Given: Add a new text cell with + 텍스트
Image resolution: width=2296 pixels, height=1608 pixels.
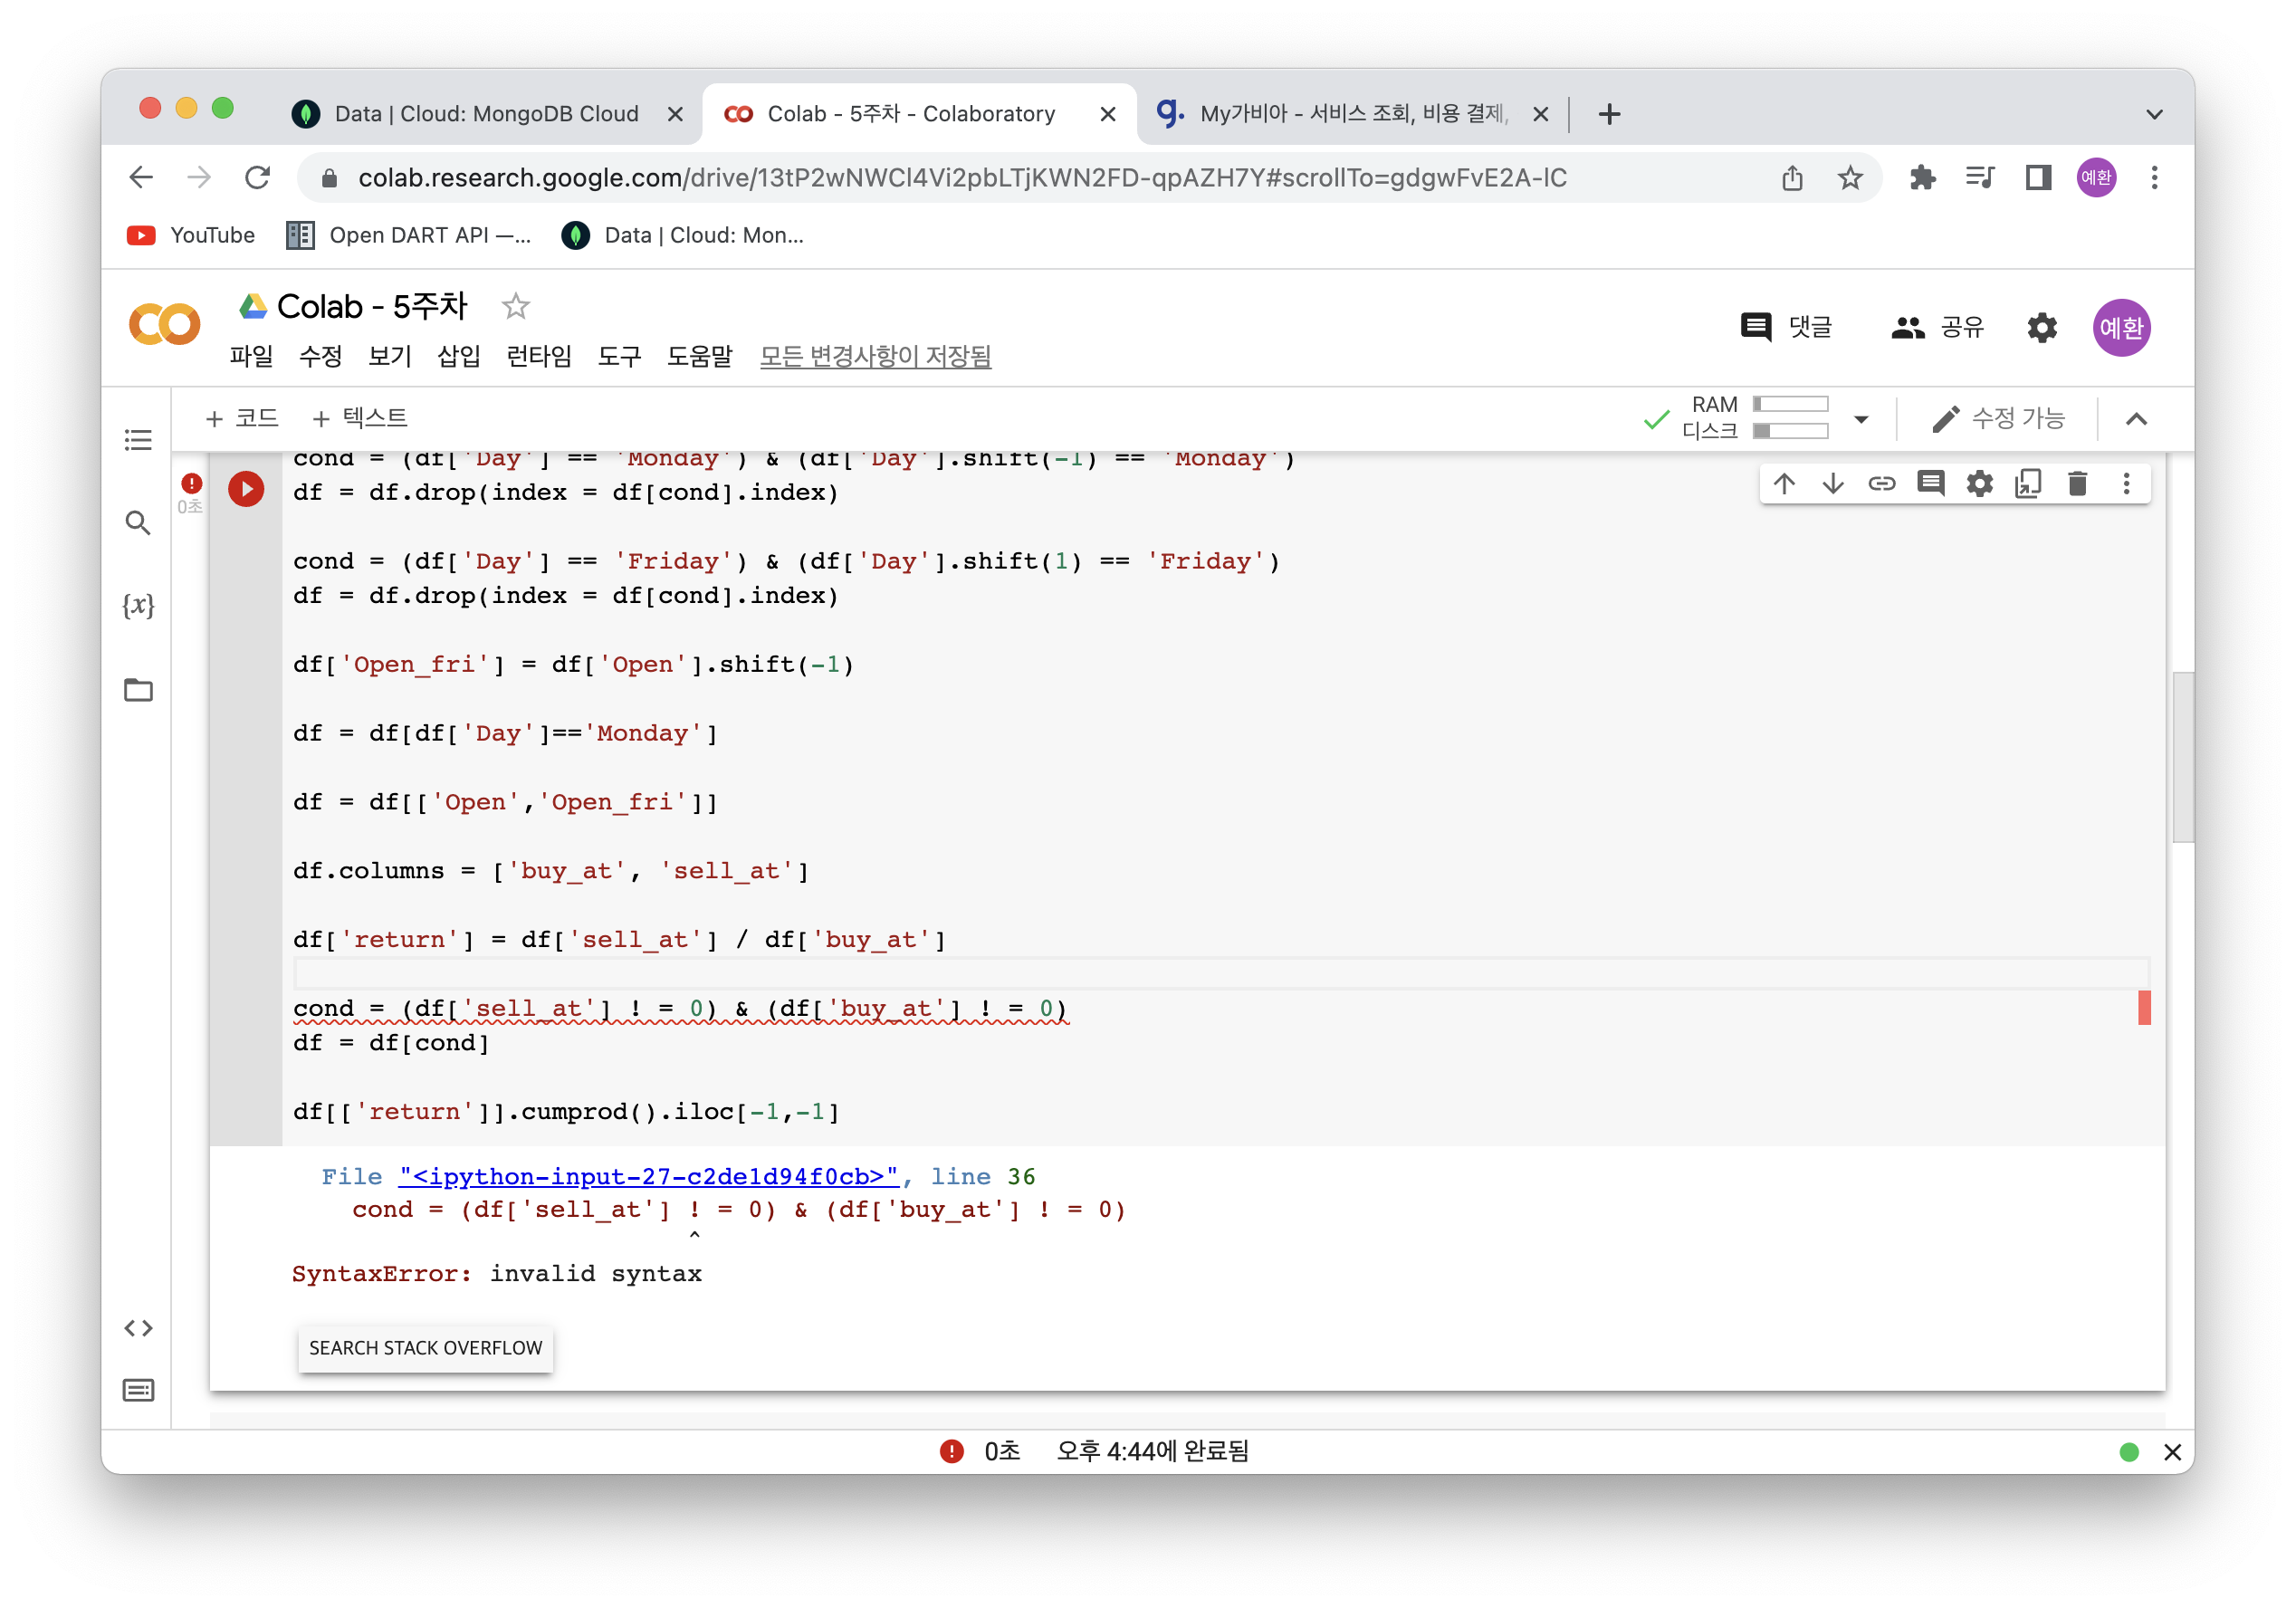Looking at the screenshot, I should point(360,418).
